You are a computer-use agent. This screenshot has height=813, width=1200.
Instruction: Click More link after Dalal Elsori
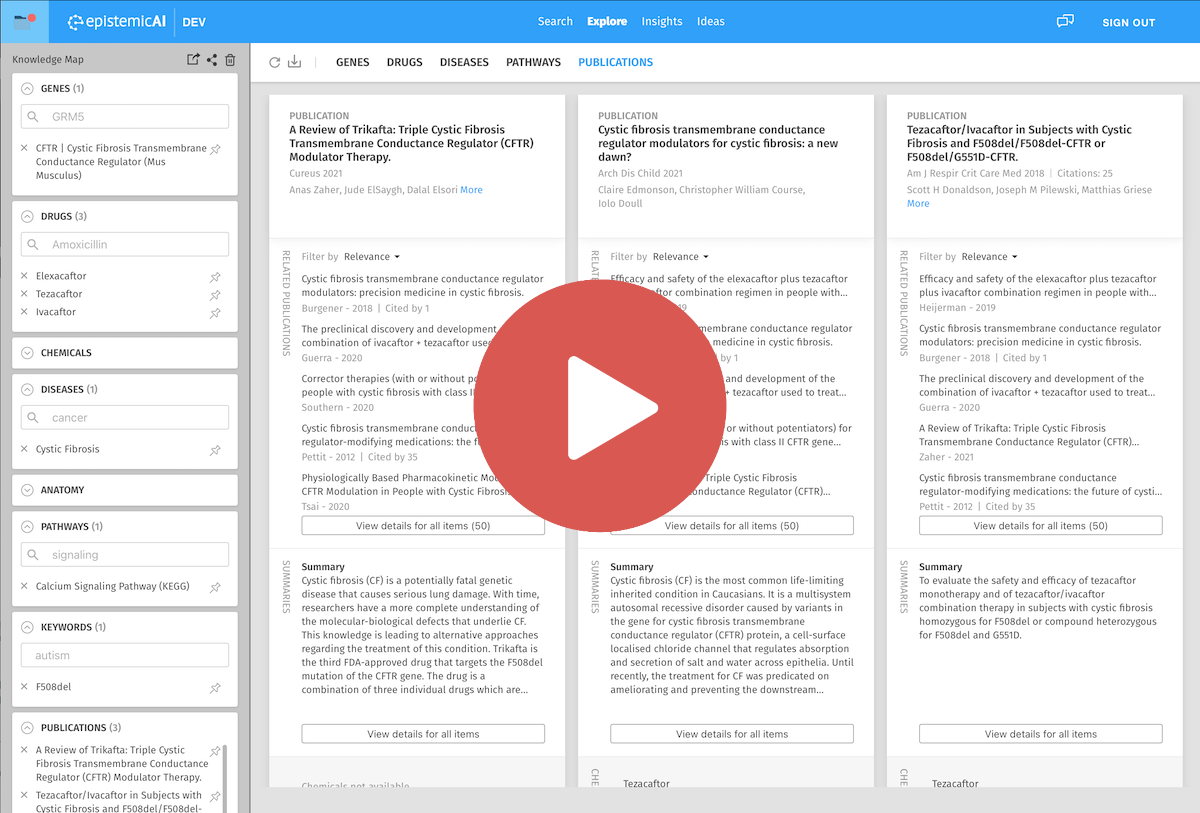(471, 190)
